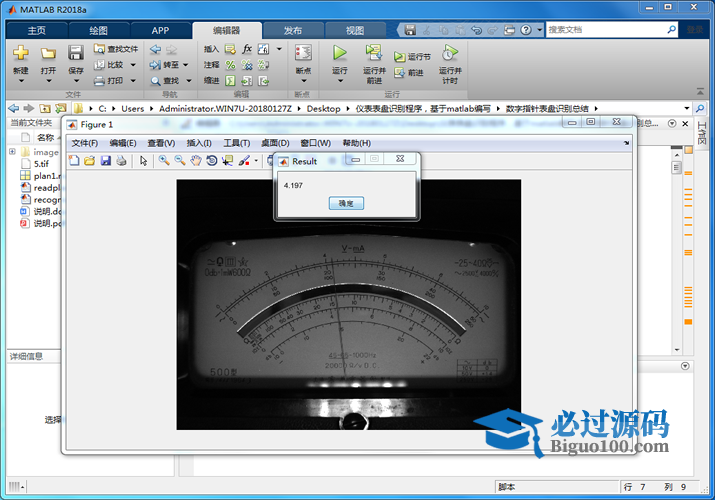
Task: Open 插入(I) menu in Figure 1
Action: coord(199,143)
